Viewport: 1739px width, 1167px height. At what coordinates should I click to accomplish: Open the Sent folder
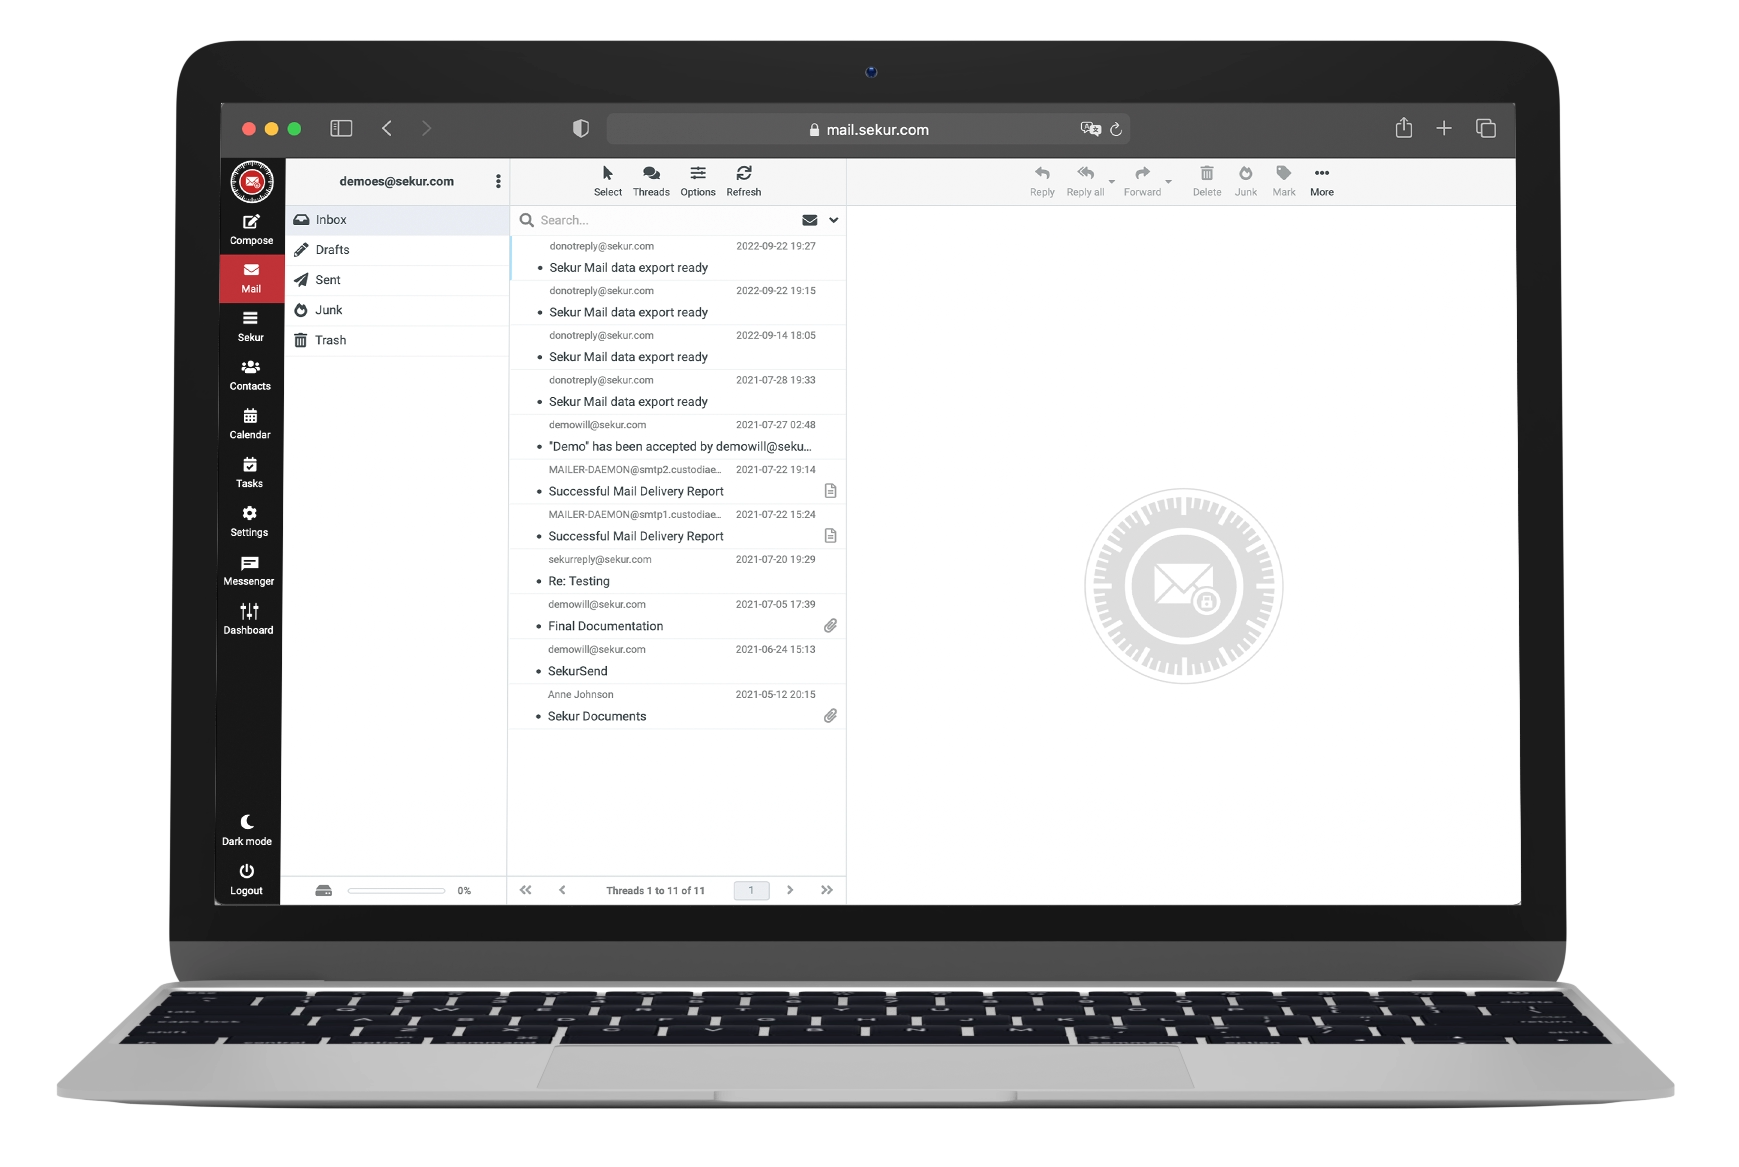398,280
